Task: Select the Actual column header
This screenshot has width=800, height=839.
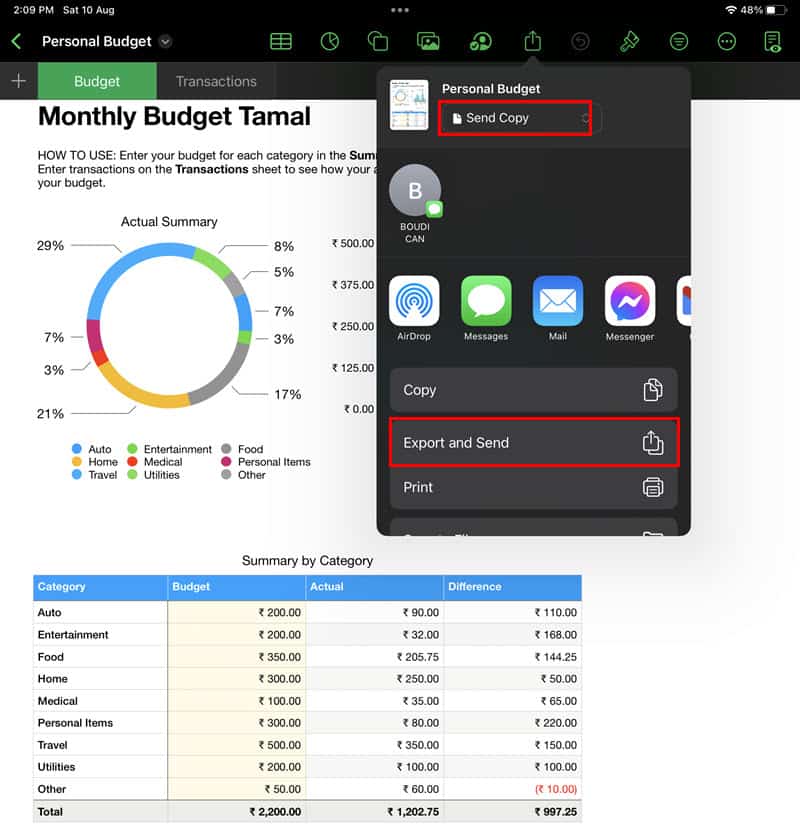Action: tap(375, 587)
